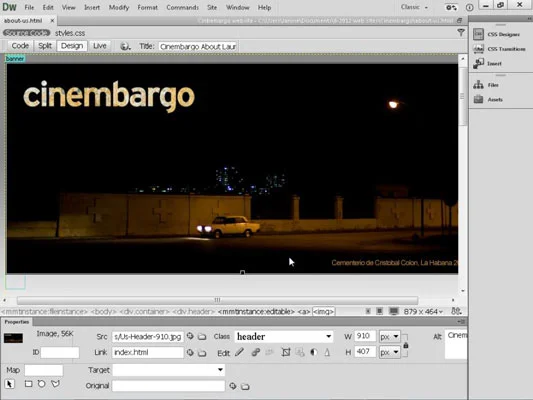Open the CSS Designer panel
Screen dimensions: 533x400
[x=497, y=34]
